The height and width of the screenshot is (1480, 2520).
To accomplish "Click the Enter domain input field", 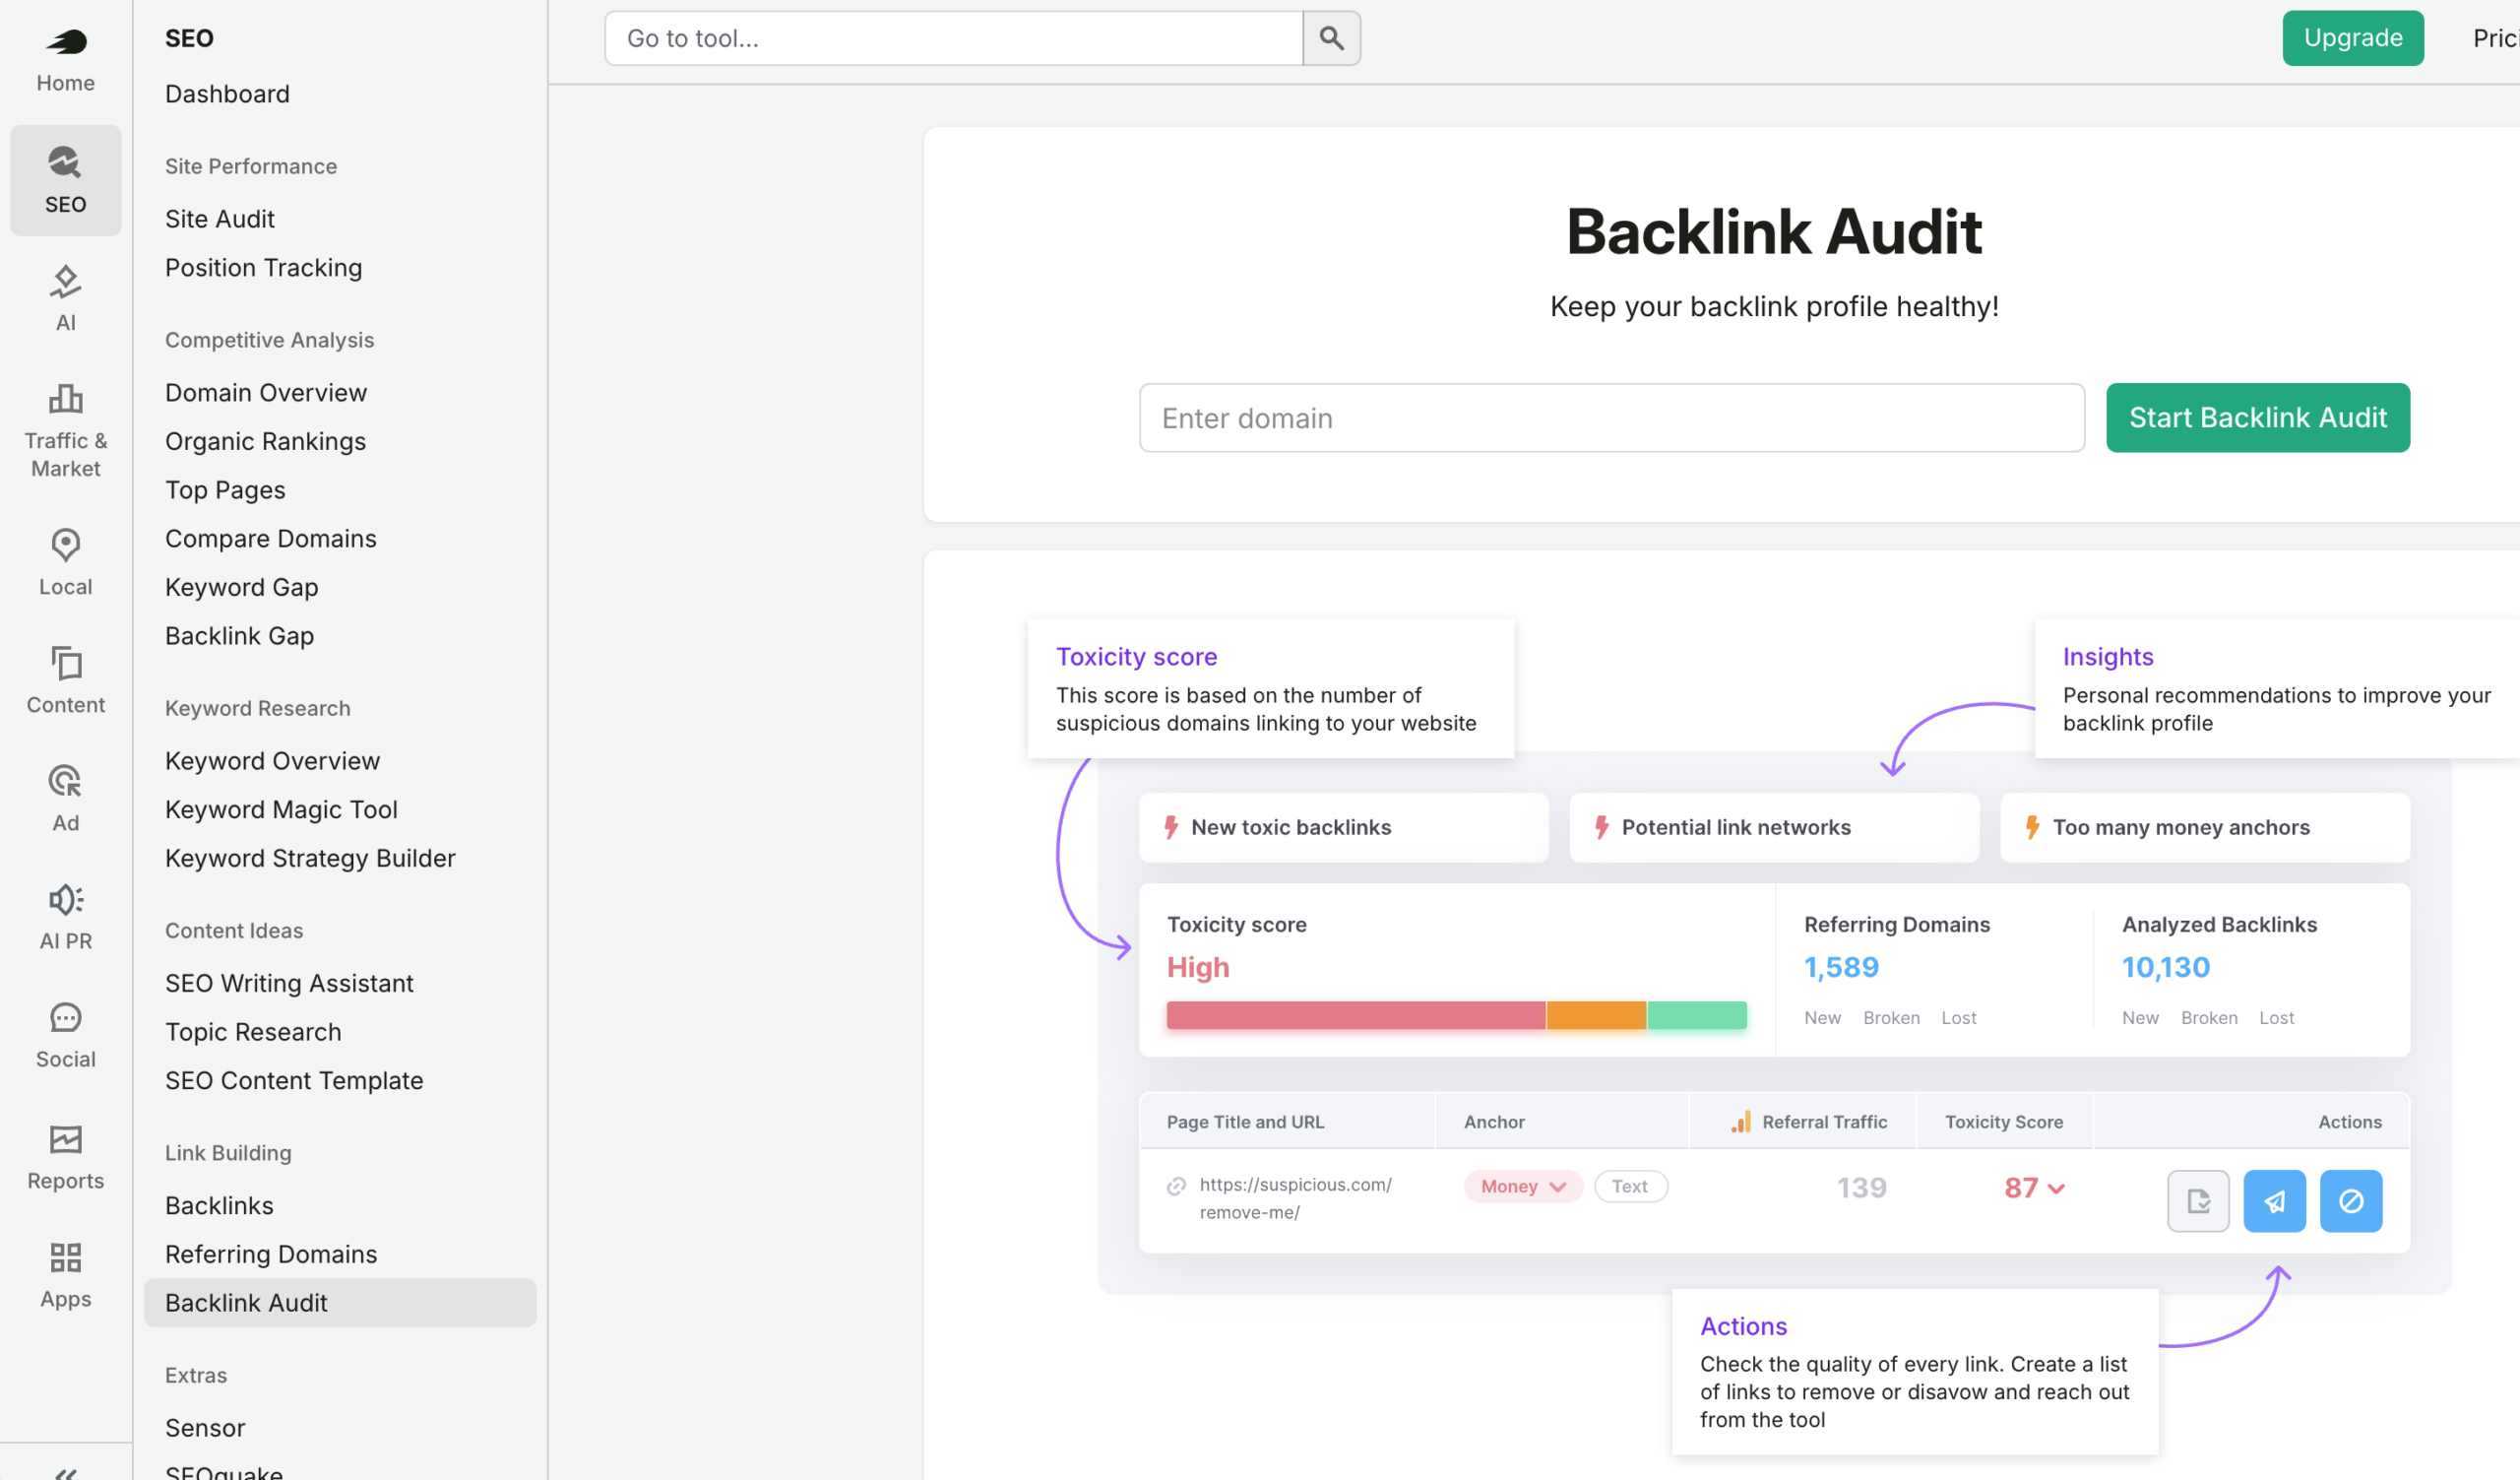I will [x=1612, y=418].
